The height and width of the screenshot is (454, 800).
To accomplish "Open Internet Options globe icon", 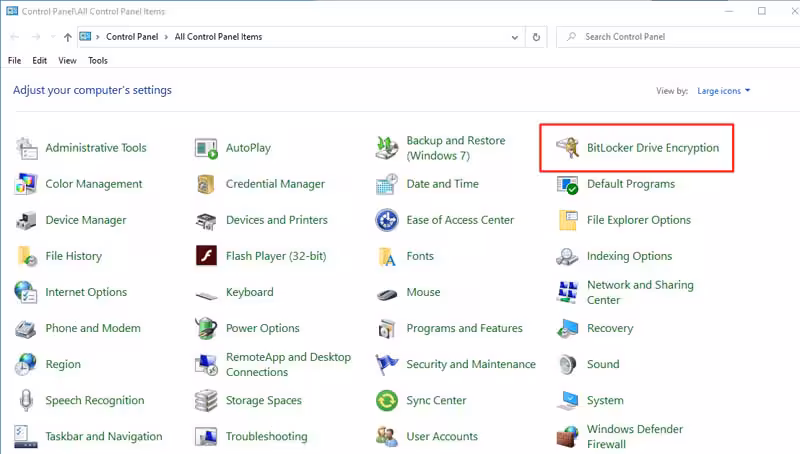I will [x=26, y=292].
